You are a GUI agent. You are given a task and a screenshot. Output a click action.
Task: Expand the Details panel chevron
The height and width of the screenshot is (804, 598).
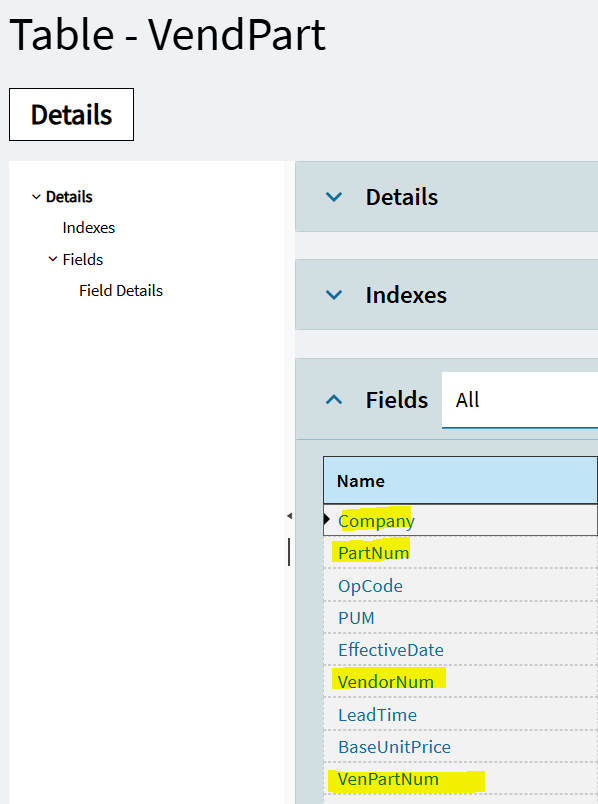334,197
